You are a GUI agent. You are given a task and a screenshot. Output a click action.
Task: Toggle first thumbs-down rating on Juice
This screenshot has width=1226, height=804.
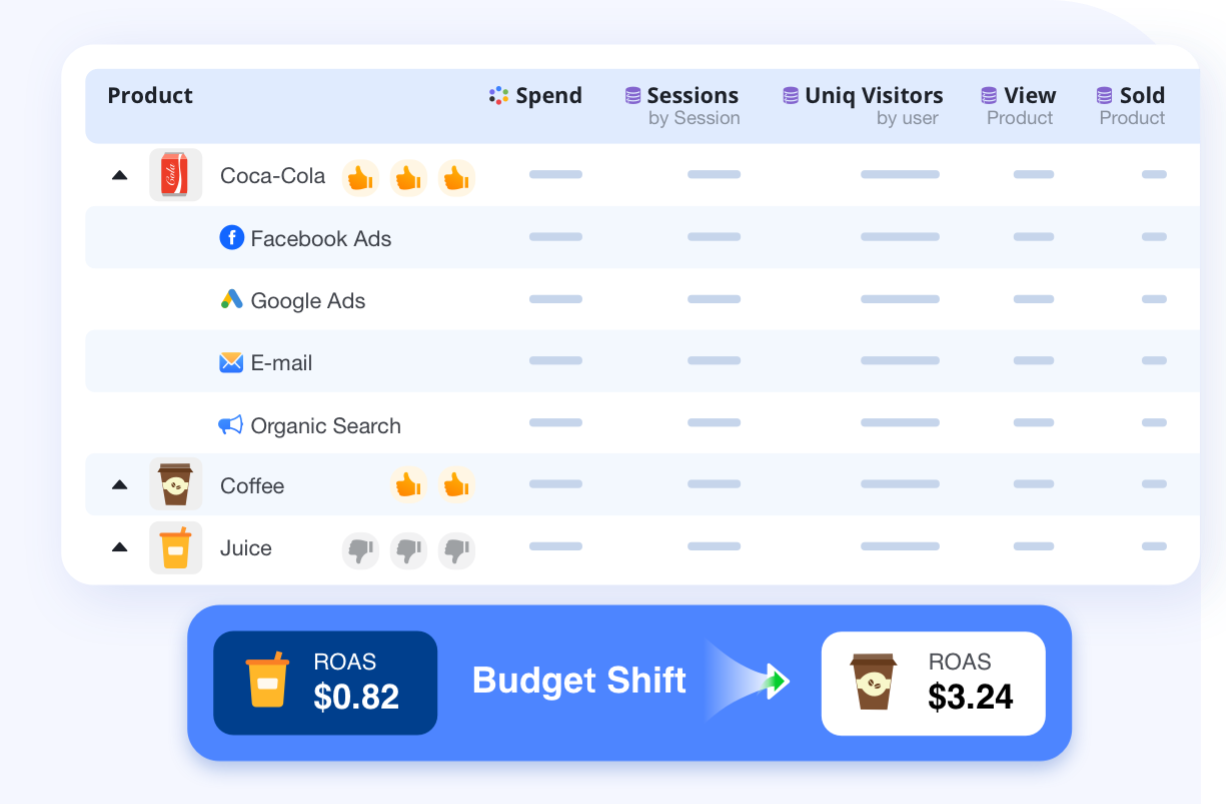click(x=360, y=550)
